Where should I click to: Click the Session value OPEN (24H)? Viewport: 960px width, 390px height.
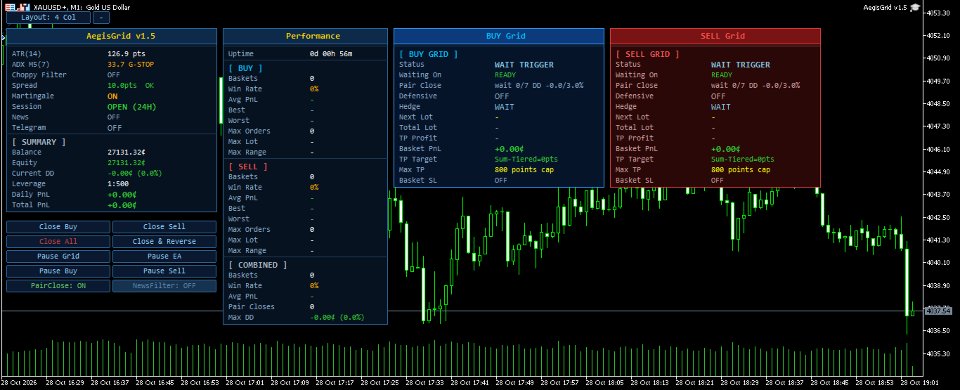pos(132,107)
